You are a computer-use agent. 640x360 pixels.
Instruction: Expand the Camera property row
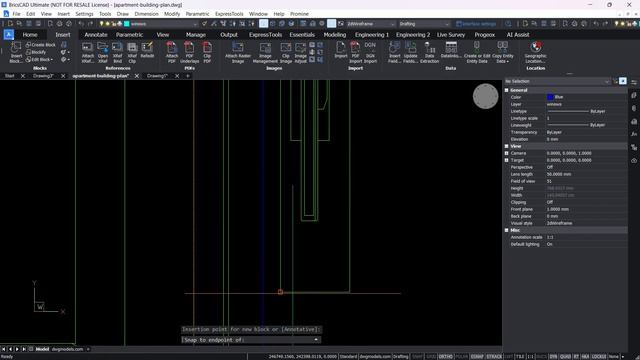point(507,153)
